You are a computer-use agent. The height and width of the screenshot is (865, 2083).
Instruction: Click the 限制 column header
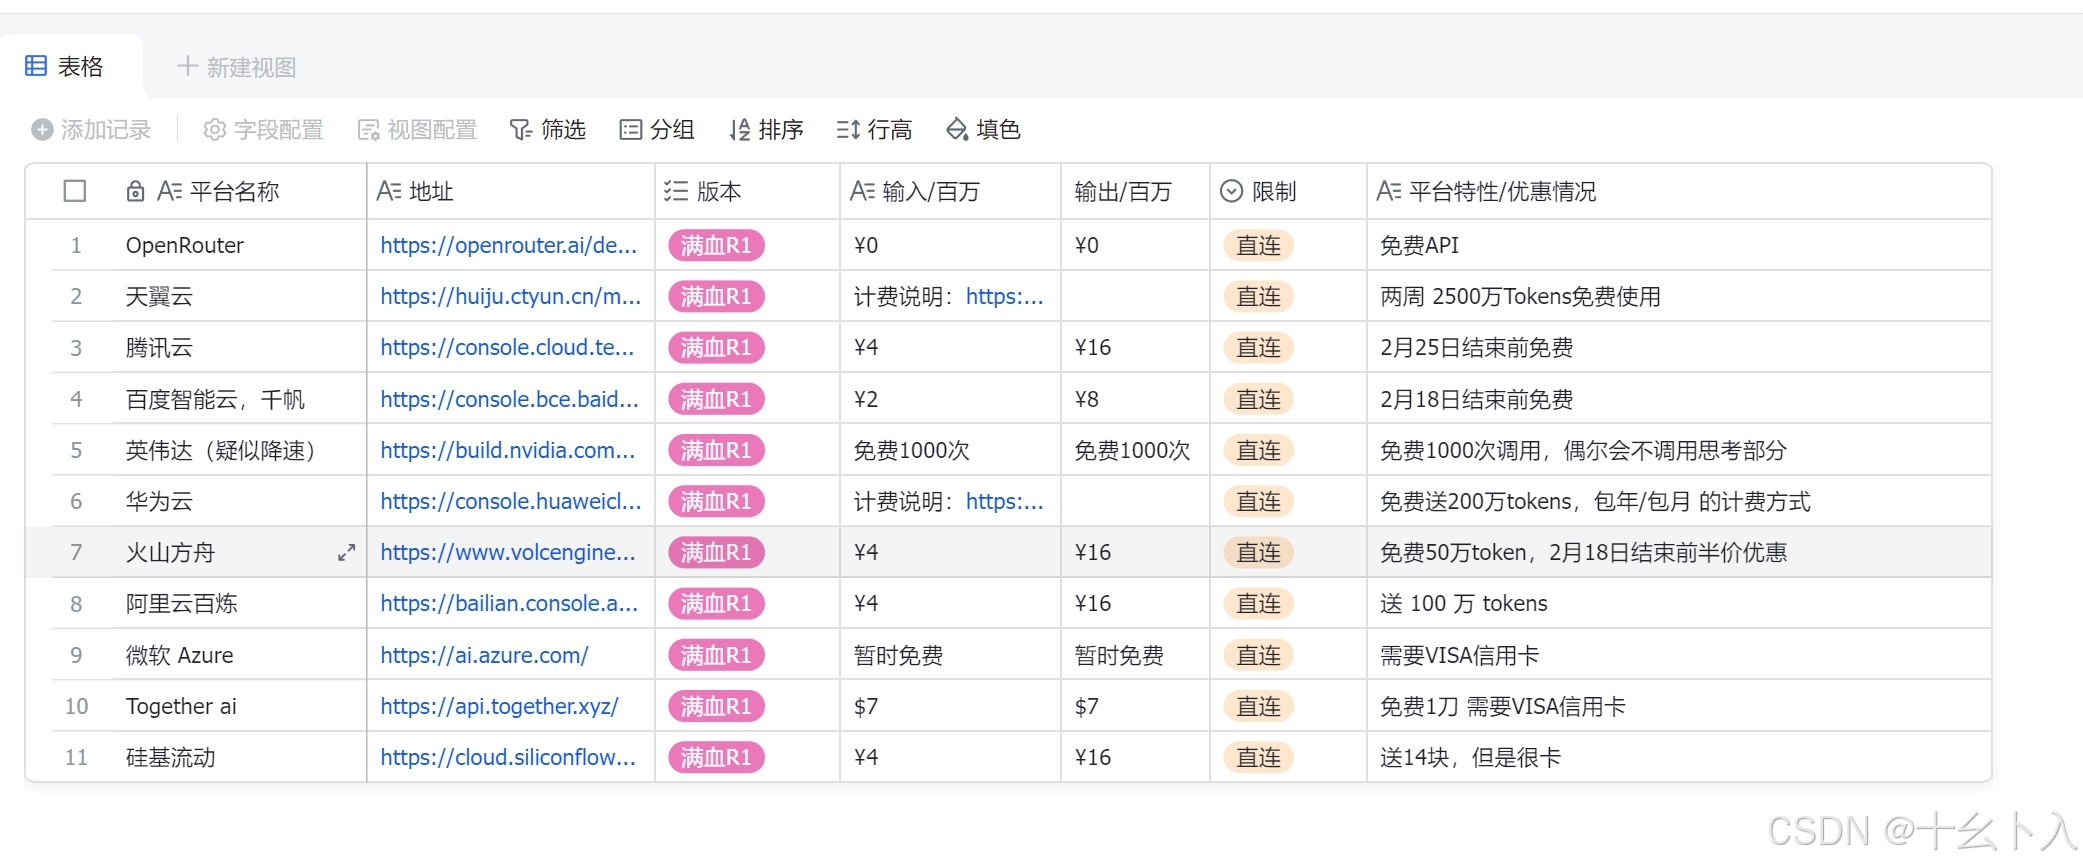[1288, 191]
